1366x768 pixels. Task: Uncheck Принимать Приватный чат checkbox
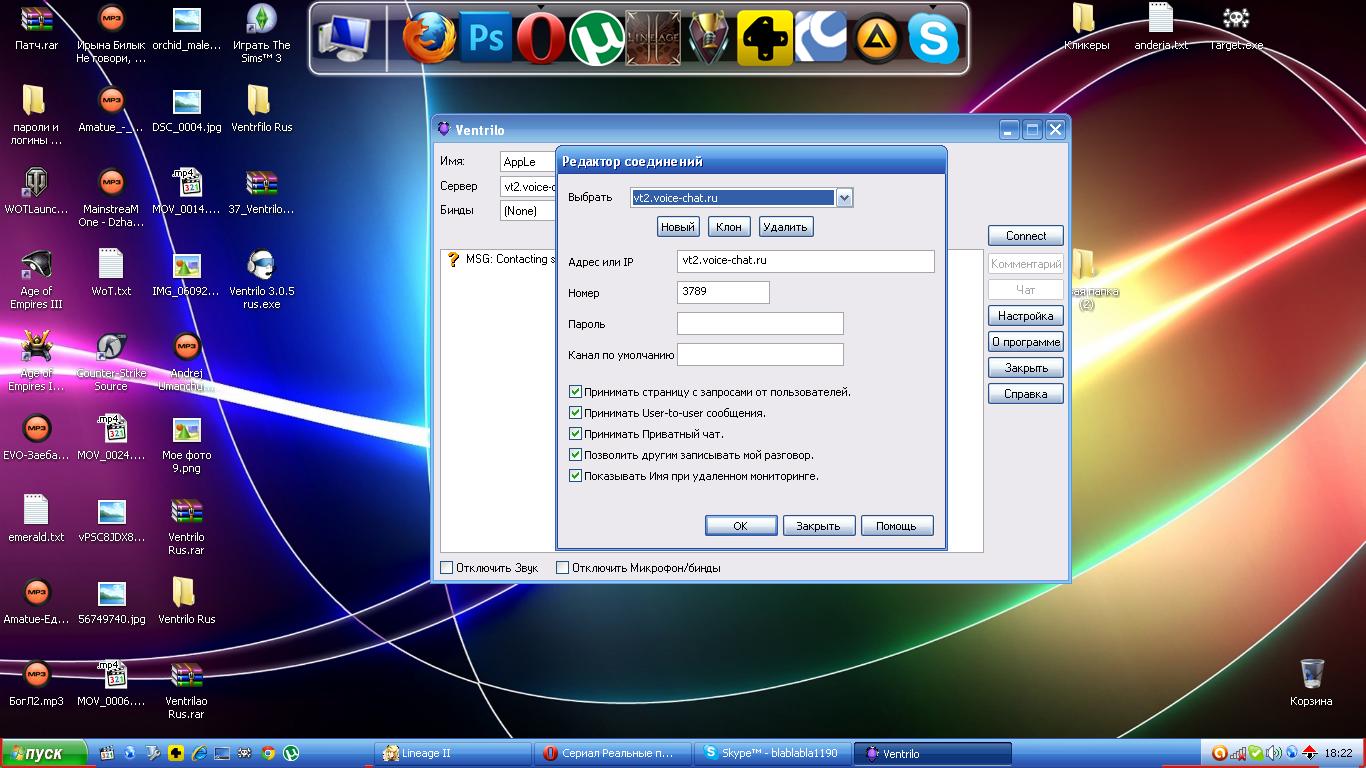(x=575, y=434)
